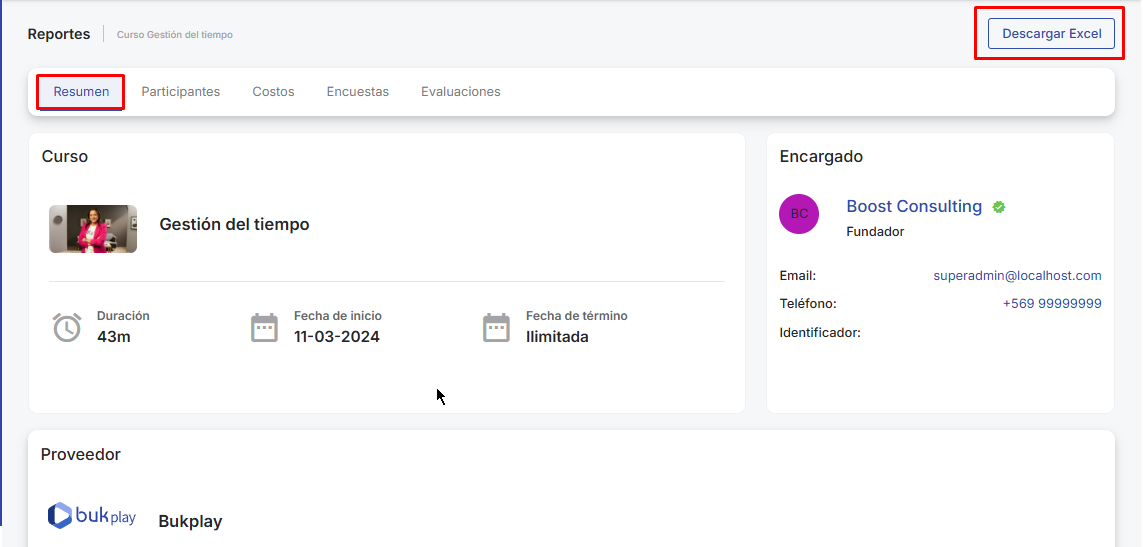Click the Gestión del tiempo course title
The width and height of the screenshot is (1143, 547).
point(234,225)
